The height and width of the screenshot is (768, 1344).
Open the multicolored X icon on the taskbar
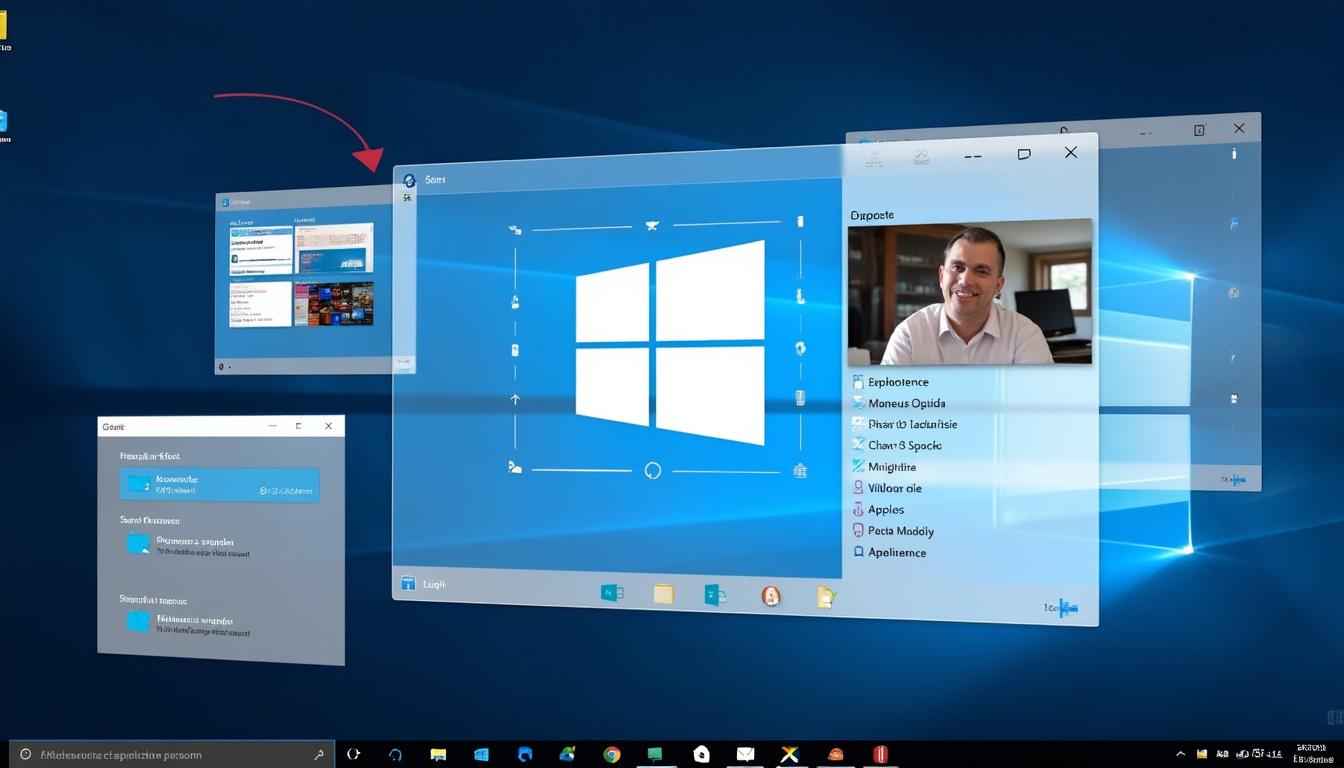tap(789, 755)
